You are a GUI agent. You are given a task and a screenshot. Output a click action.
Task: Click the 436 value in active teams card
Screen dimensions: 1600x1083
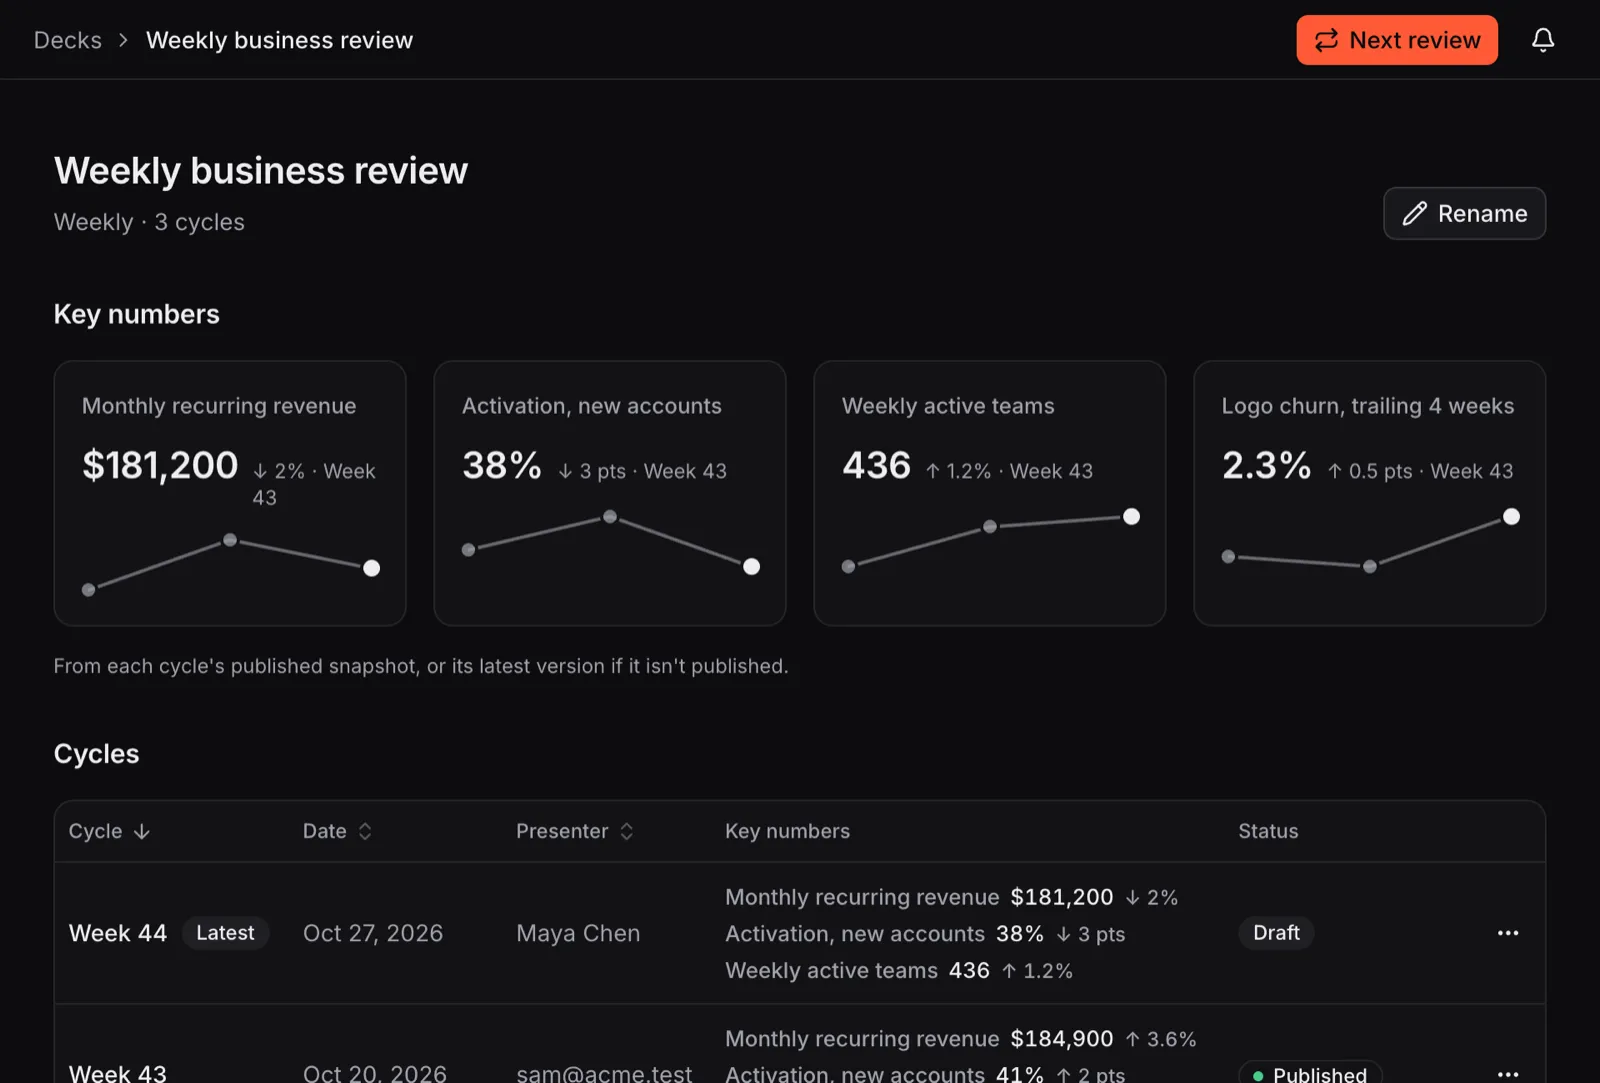877,465
